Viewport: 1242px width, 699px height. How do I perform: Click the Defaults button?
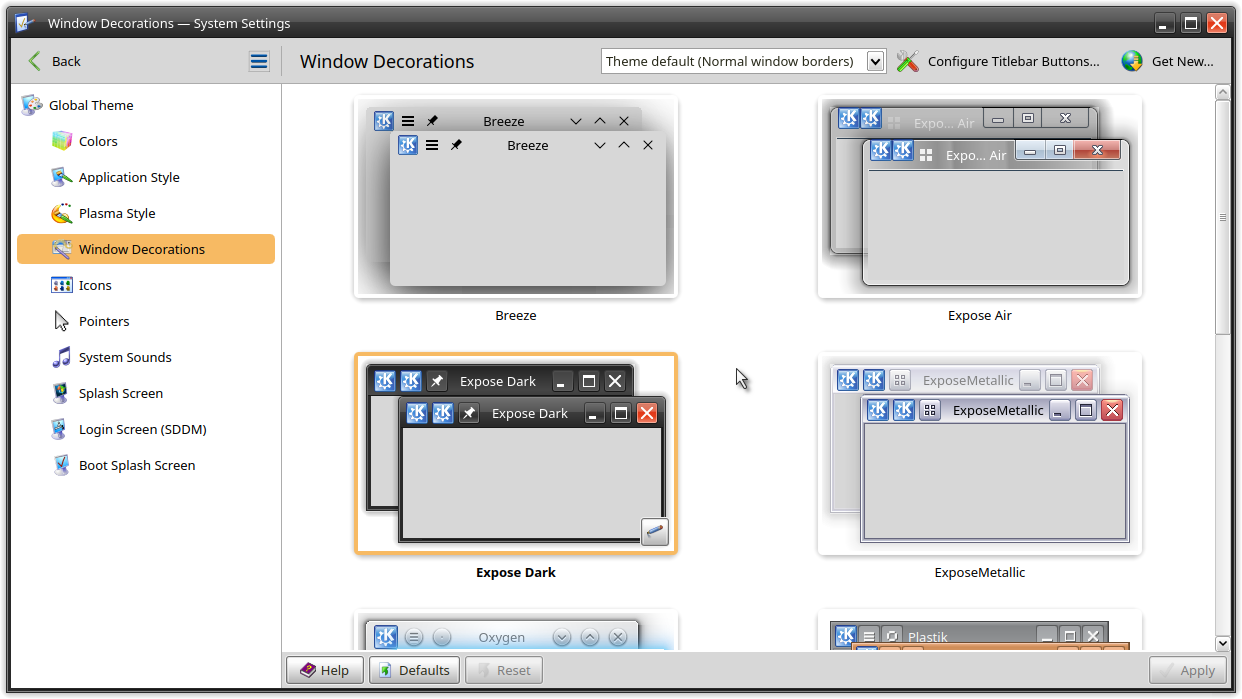click(x=414, y=670)
